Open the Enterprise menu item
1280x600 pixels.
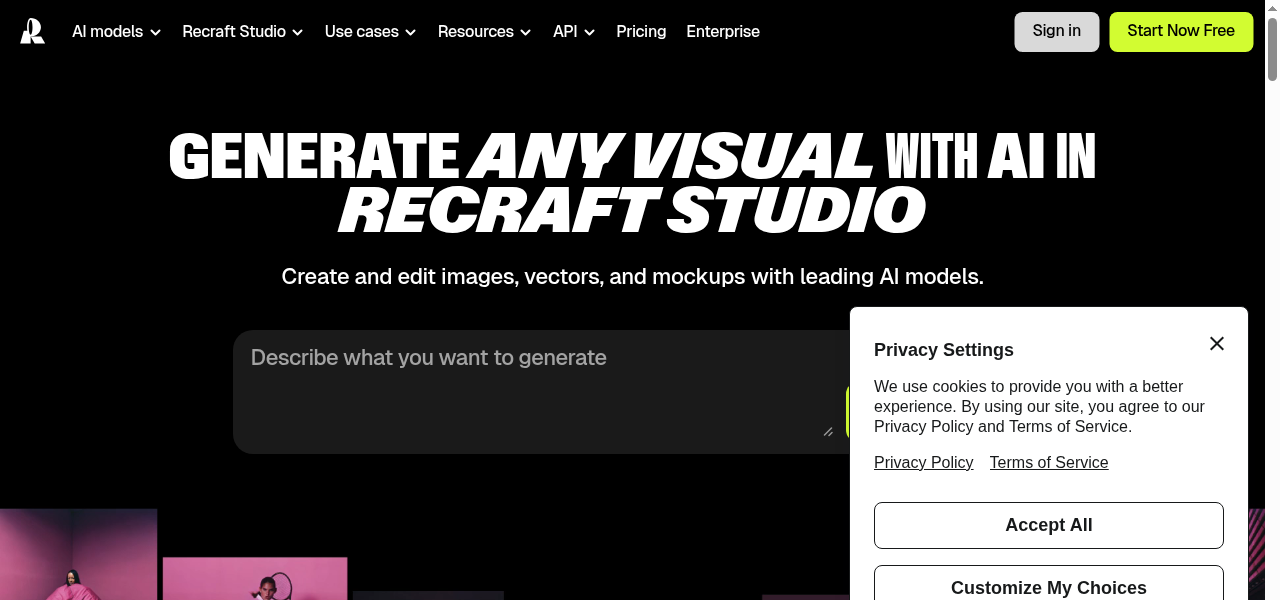tap(722, 31)
